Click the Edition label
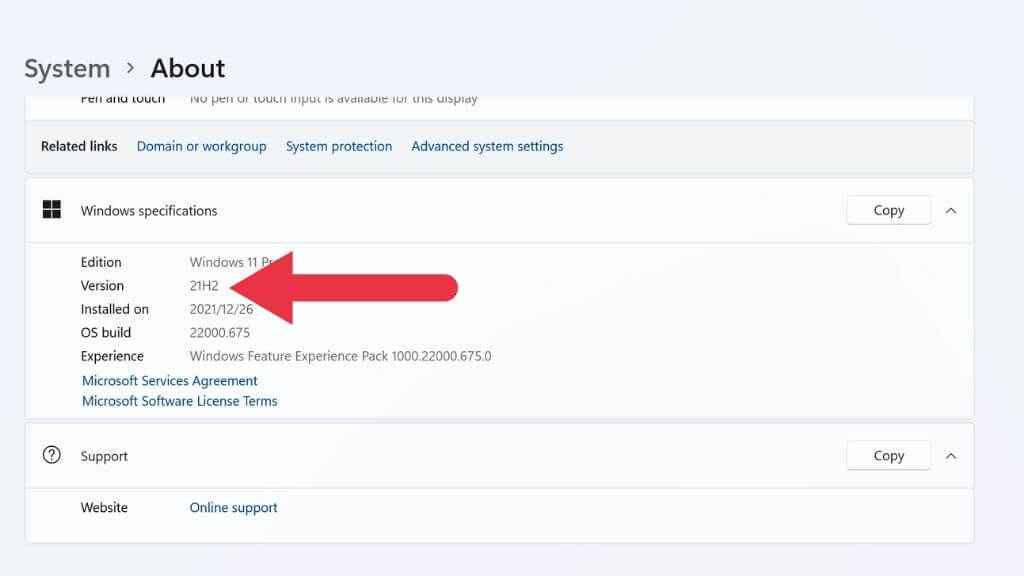The width and height of the screenshot is (1024, 576). (101, 262)
